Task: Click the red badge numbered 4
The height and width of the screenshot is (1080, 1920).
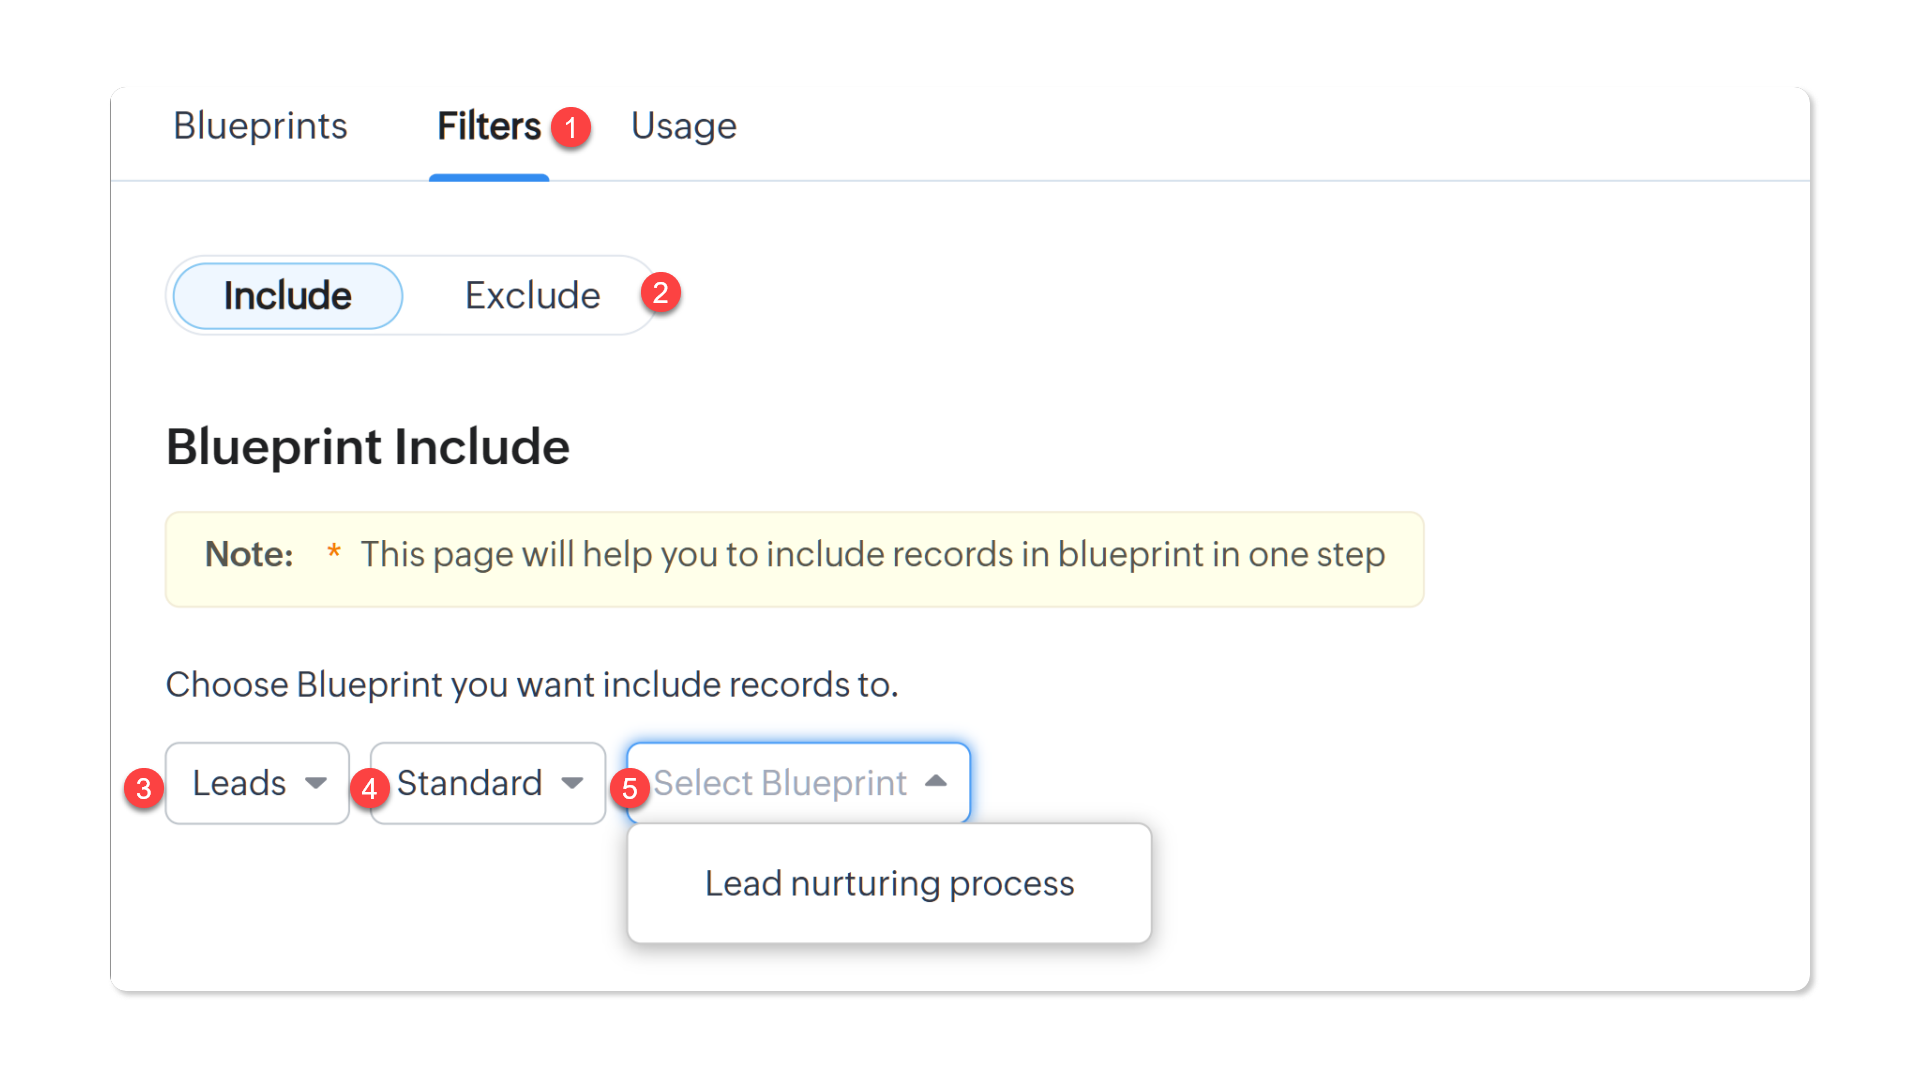Action: [369, 789]
